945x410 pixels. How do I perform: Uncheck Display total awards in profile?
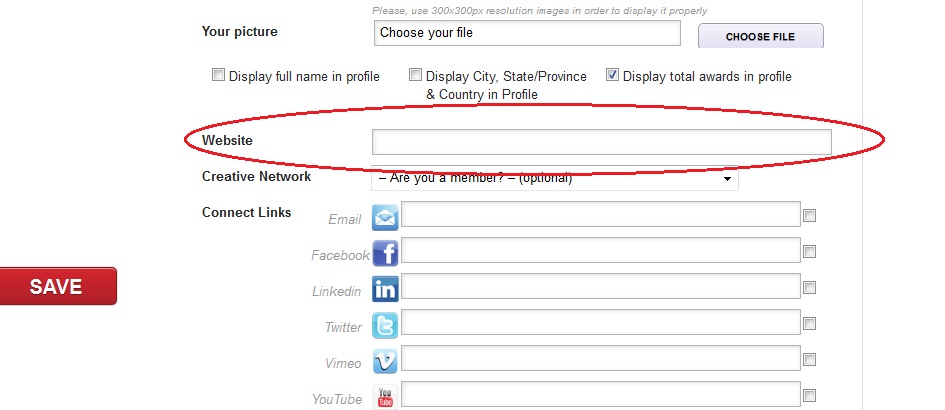(x=612, y=75)
